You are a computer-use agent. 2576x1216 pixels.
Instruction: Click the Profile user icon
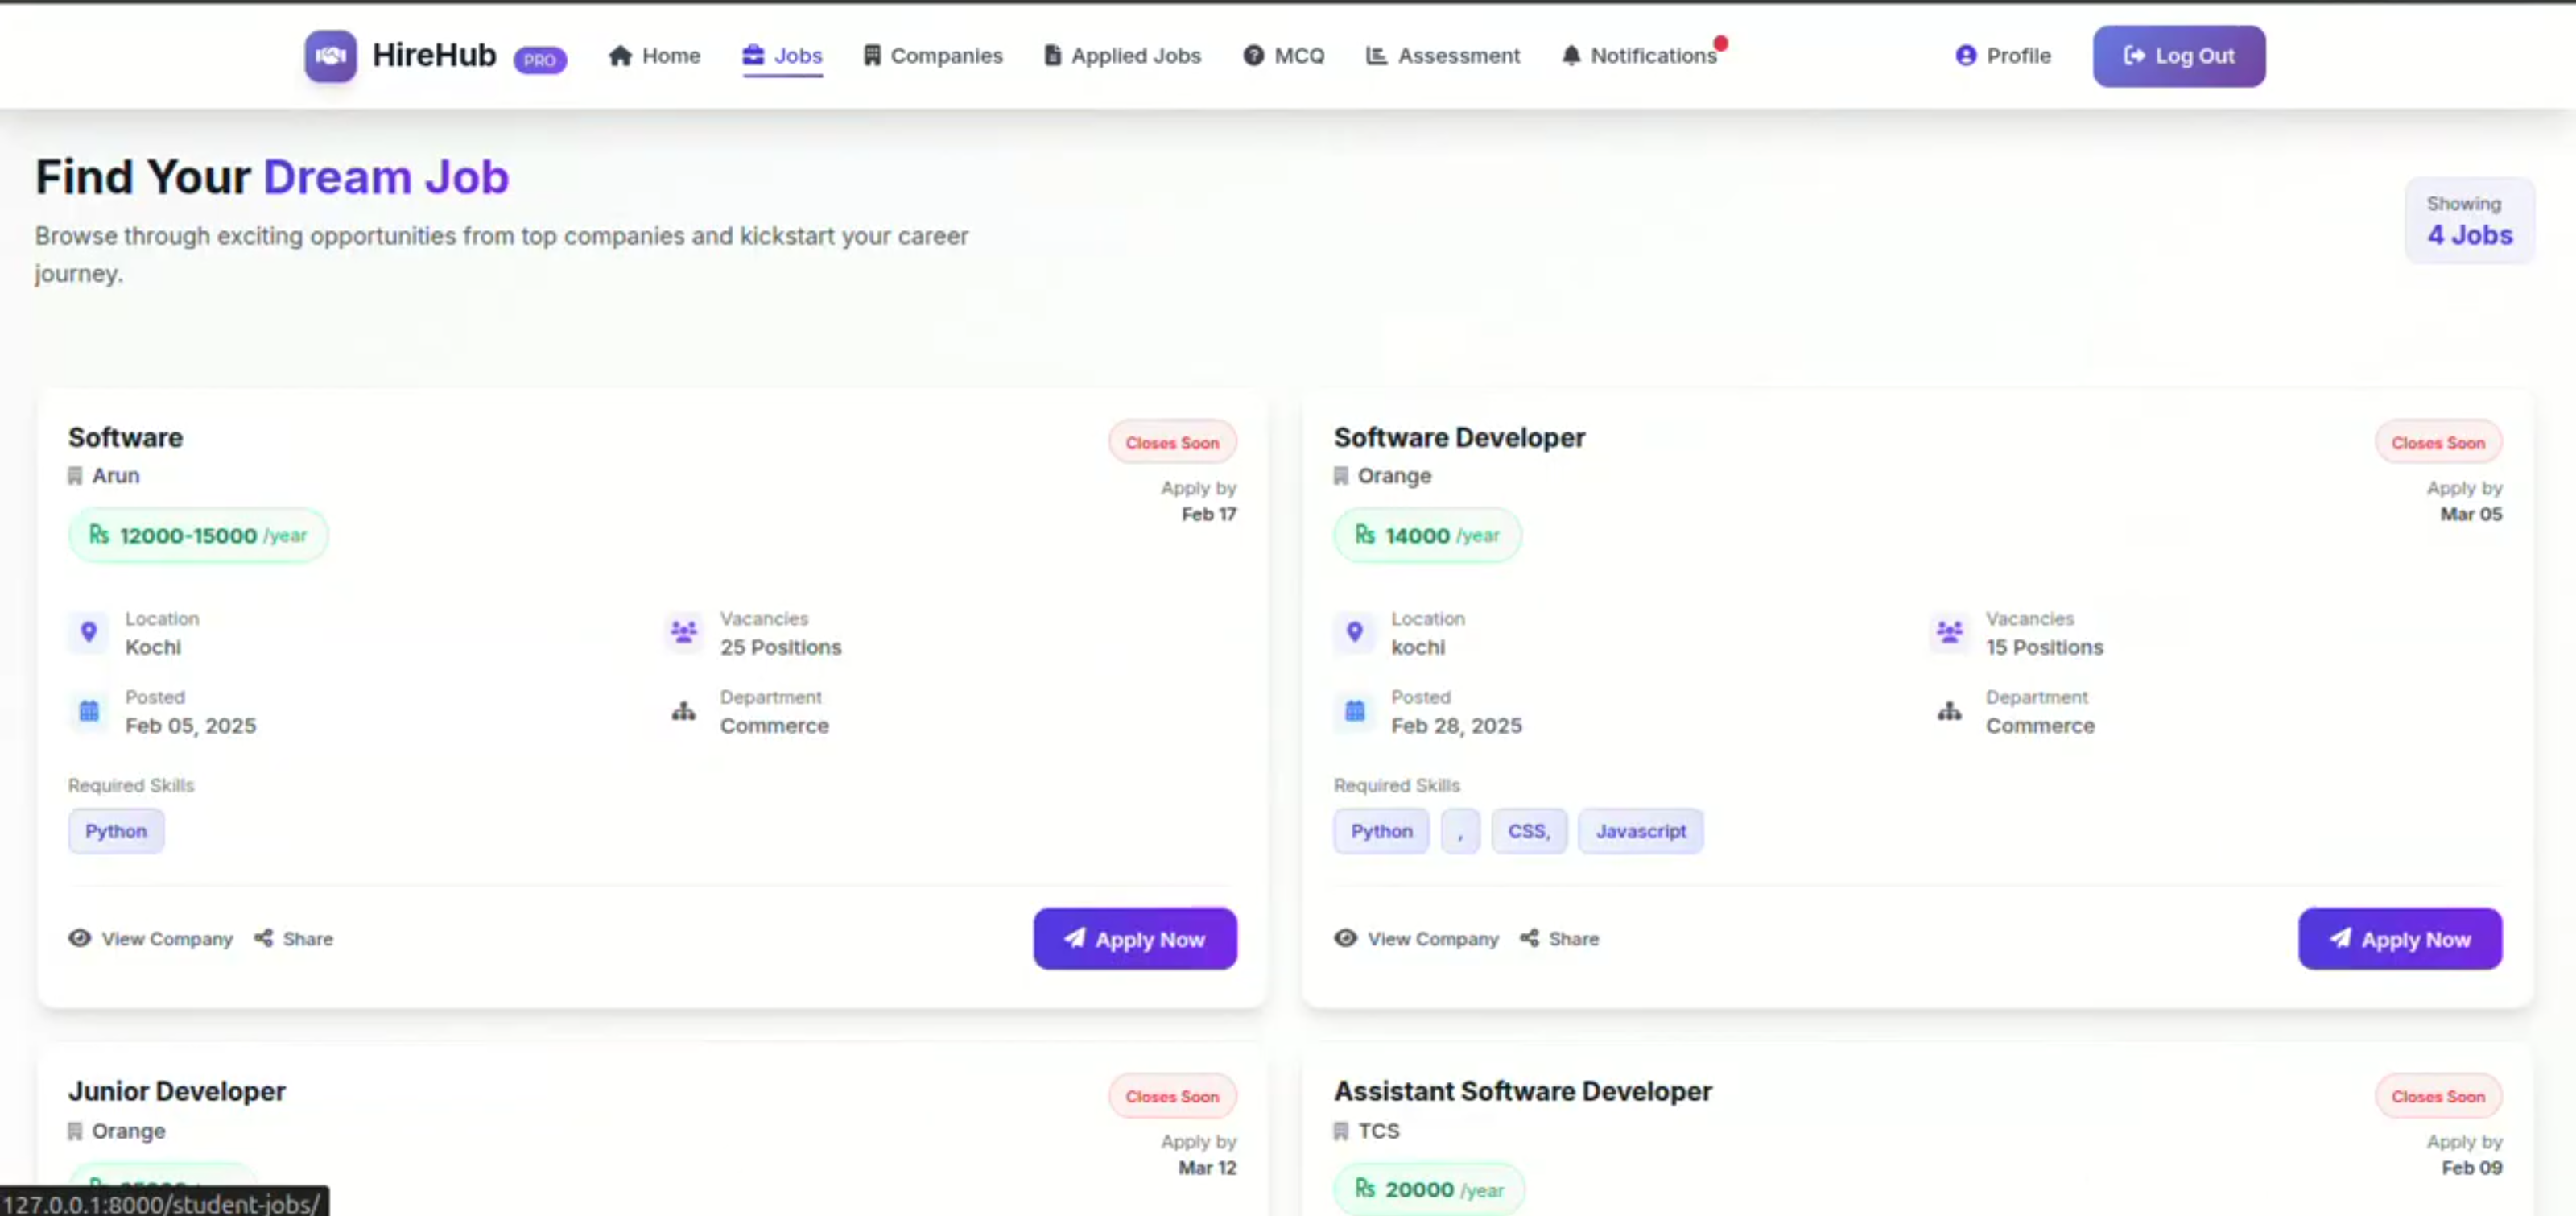pyautogui.click(x=1965, y=56)
